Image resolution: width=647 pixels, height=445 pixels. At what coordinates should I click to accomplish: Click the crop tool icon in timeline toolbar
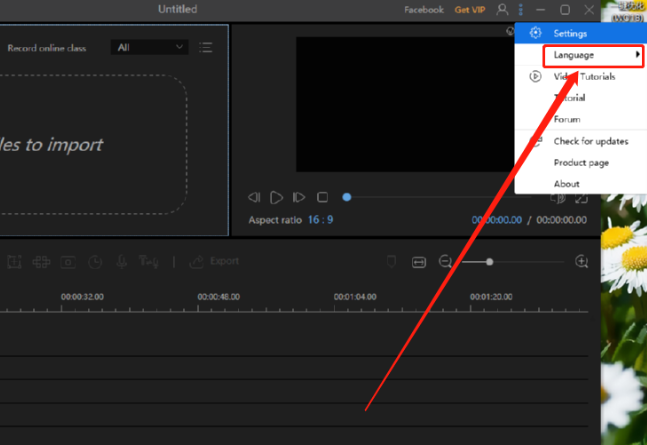[x=14, y=262]
